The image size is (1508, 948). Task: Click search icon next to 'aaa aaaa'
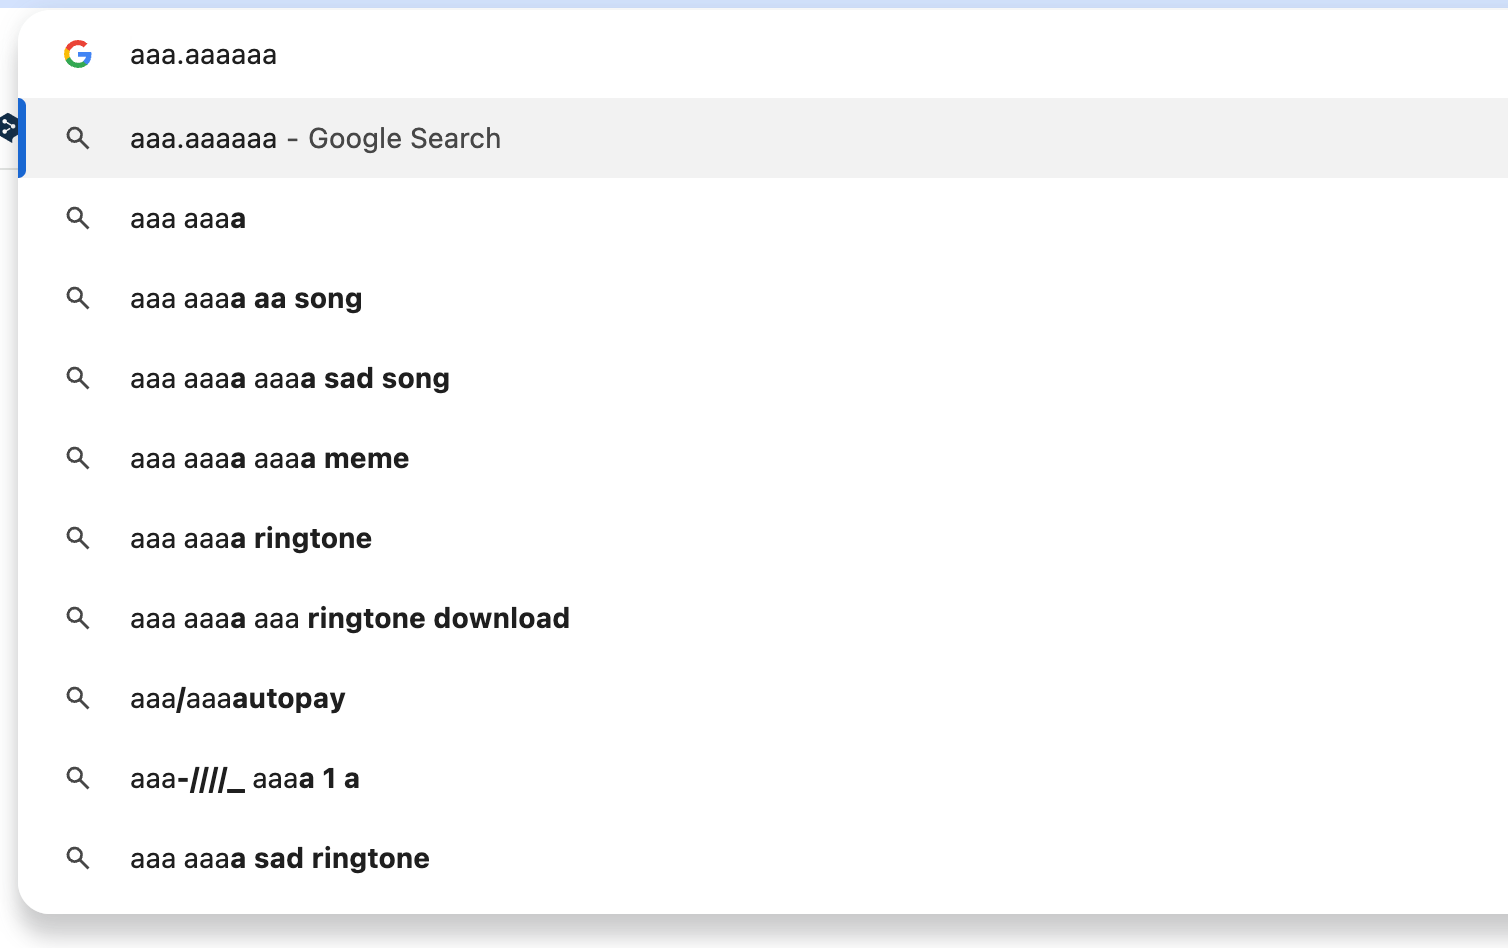78,218
